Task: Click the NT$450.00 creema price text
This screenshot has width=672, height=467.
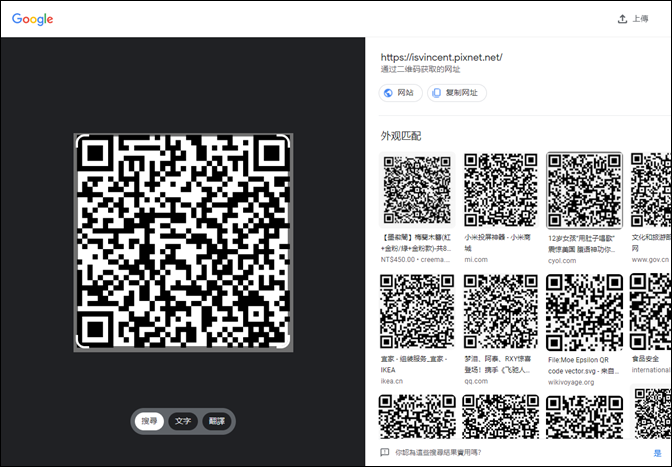Action: (x=398, y=260)
